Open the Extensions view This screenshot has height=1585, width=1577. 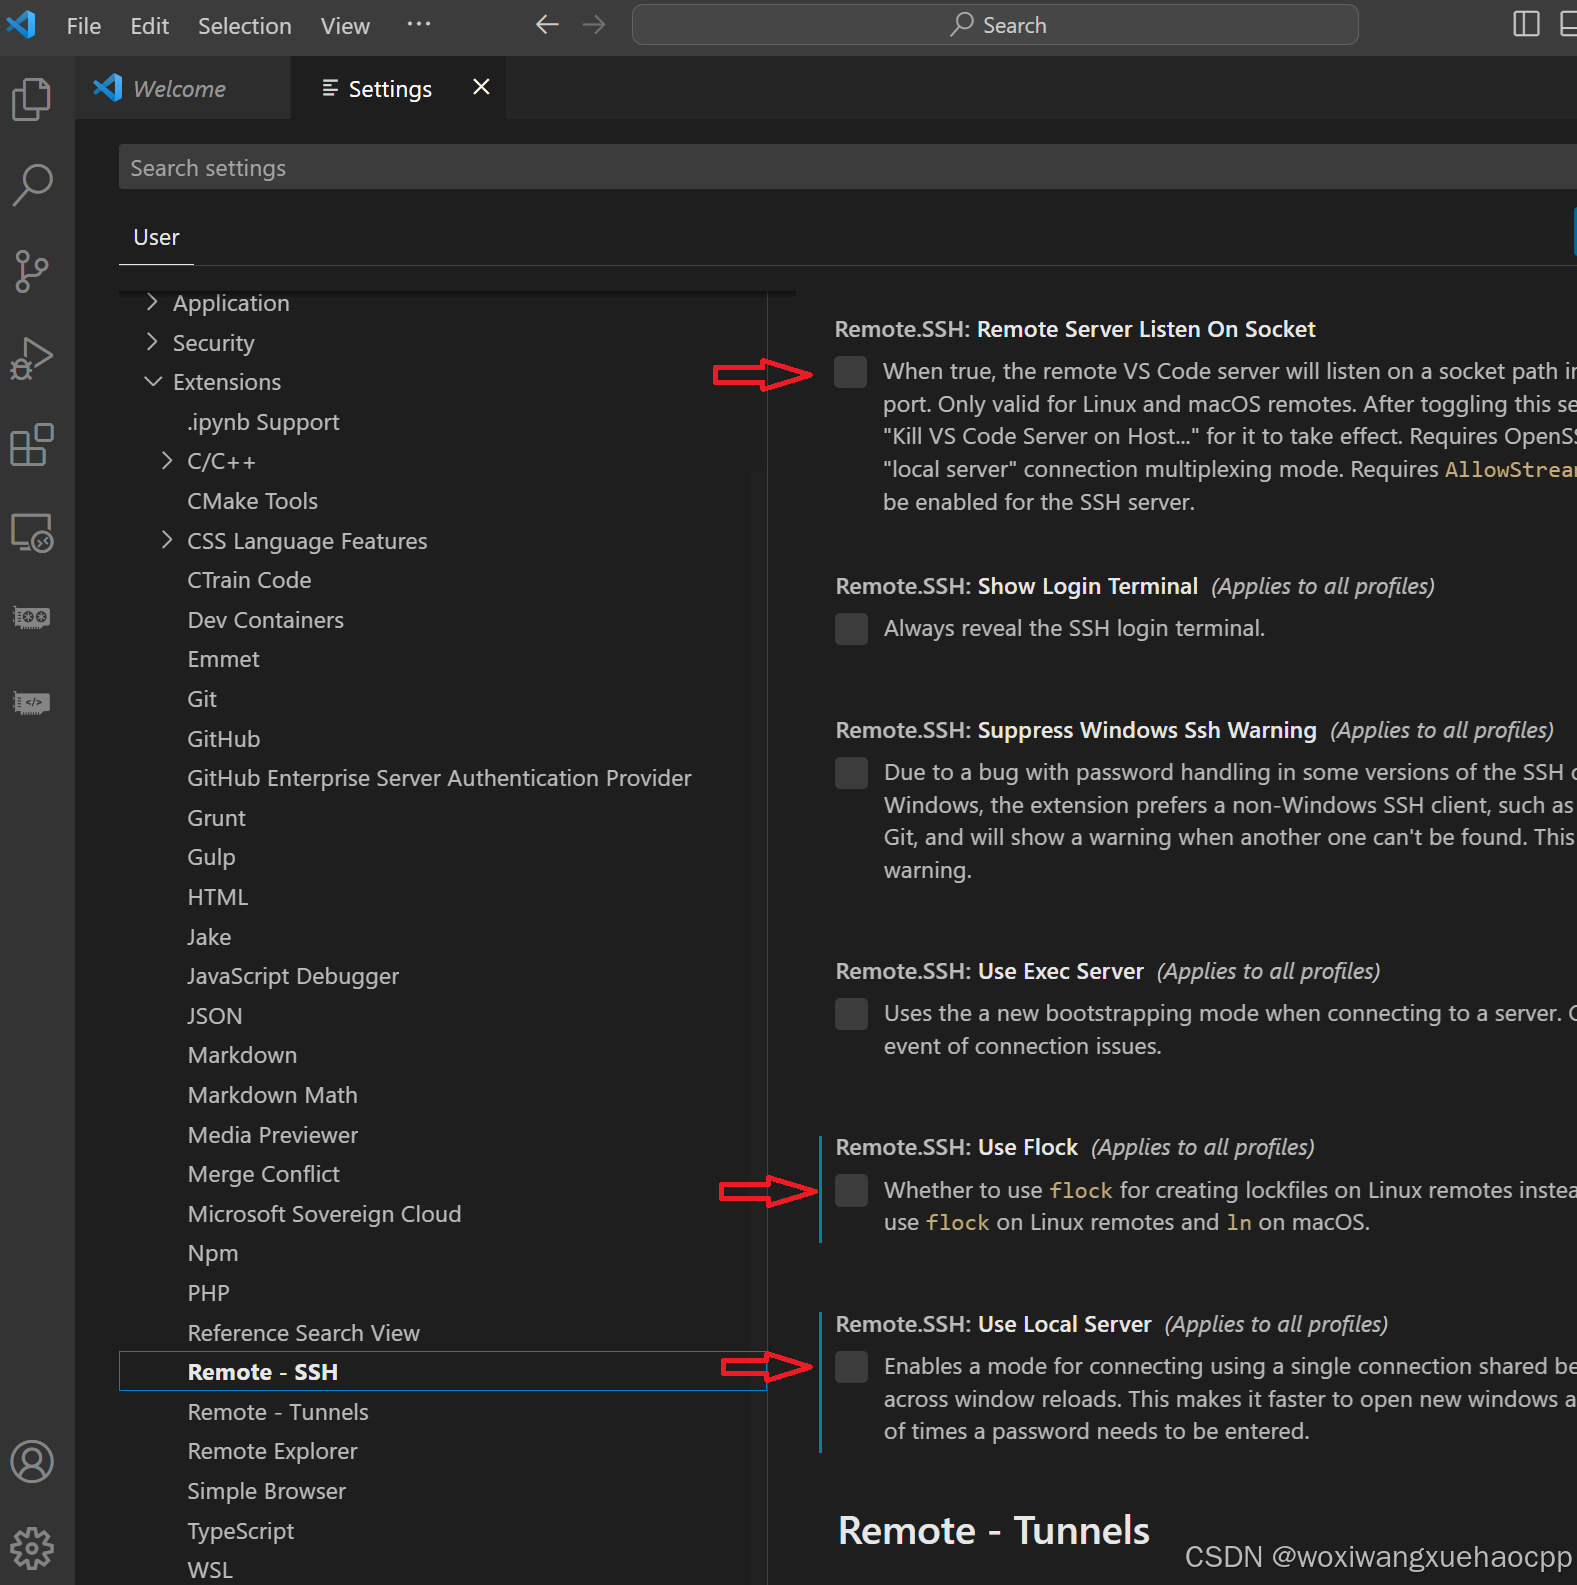(x=32, y=445)
